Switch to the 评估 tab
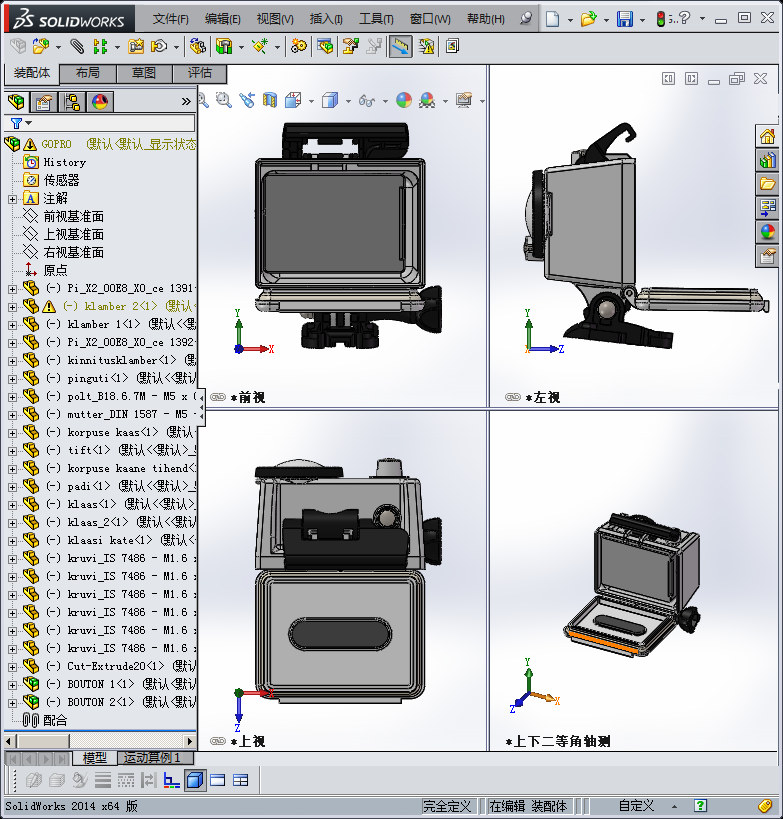783x819 pixels. pos(200,73)
